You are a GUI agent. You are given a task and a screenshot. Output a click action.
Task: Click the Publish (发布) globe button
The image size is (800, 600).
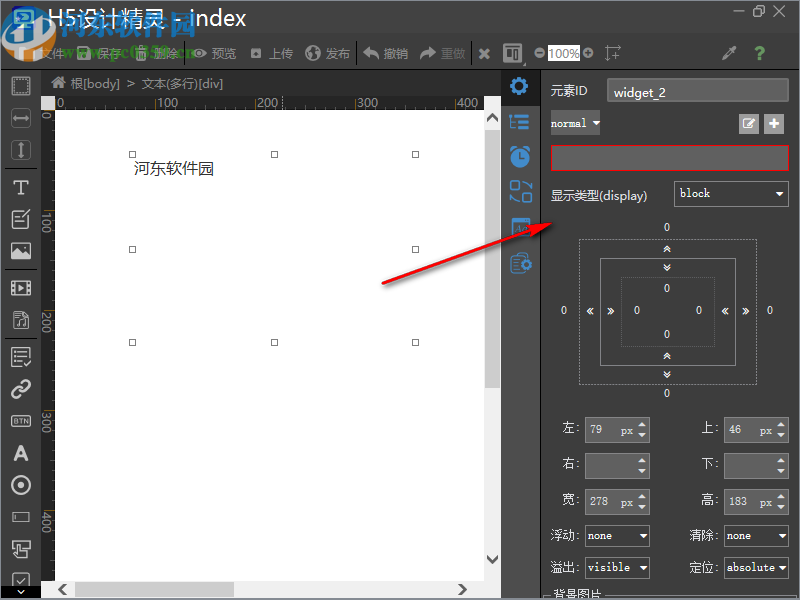[328, 53]
